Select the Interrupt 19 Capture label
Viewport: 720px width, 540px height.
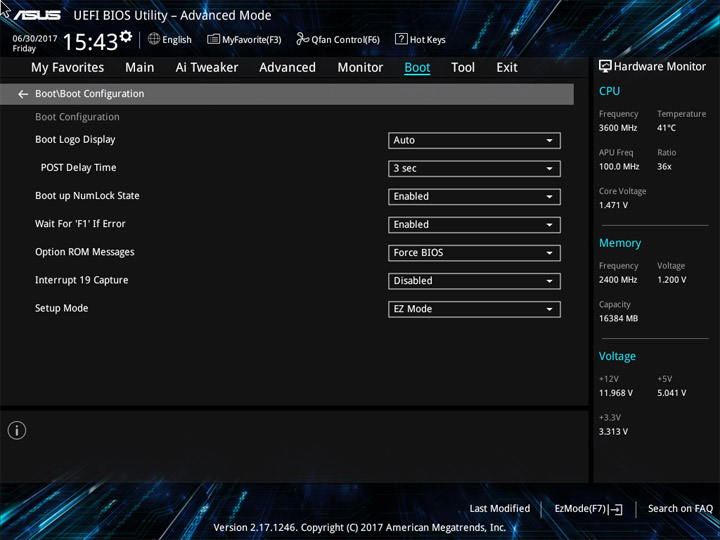coord(82,280)
